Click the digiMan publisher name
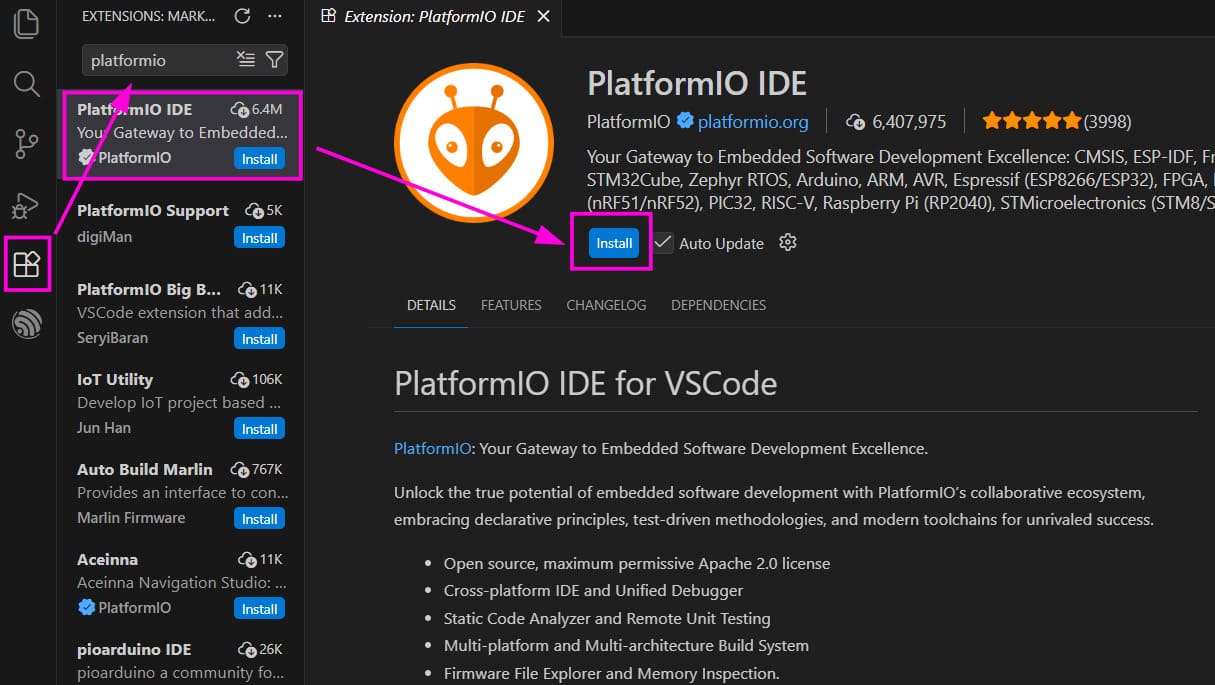 click(104, 237)
